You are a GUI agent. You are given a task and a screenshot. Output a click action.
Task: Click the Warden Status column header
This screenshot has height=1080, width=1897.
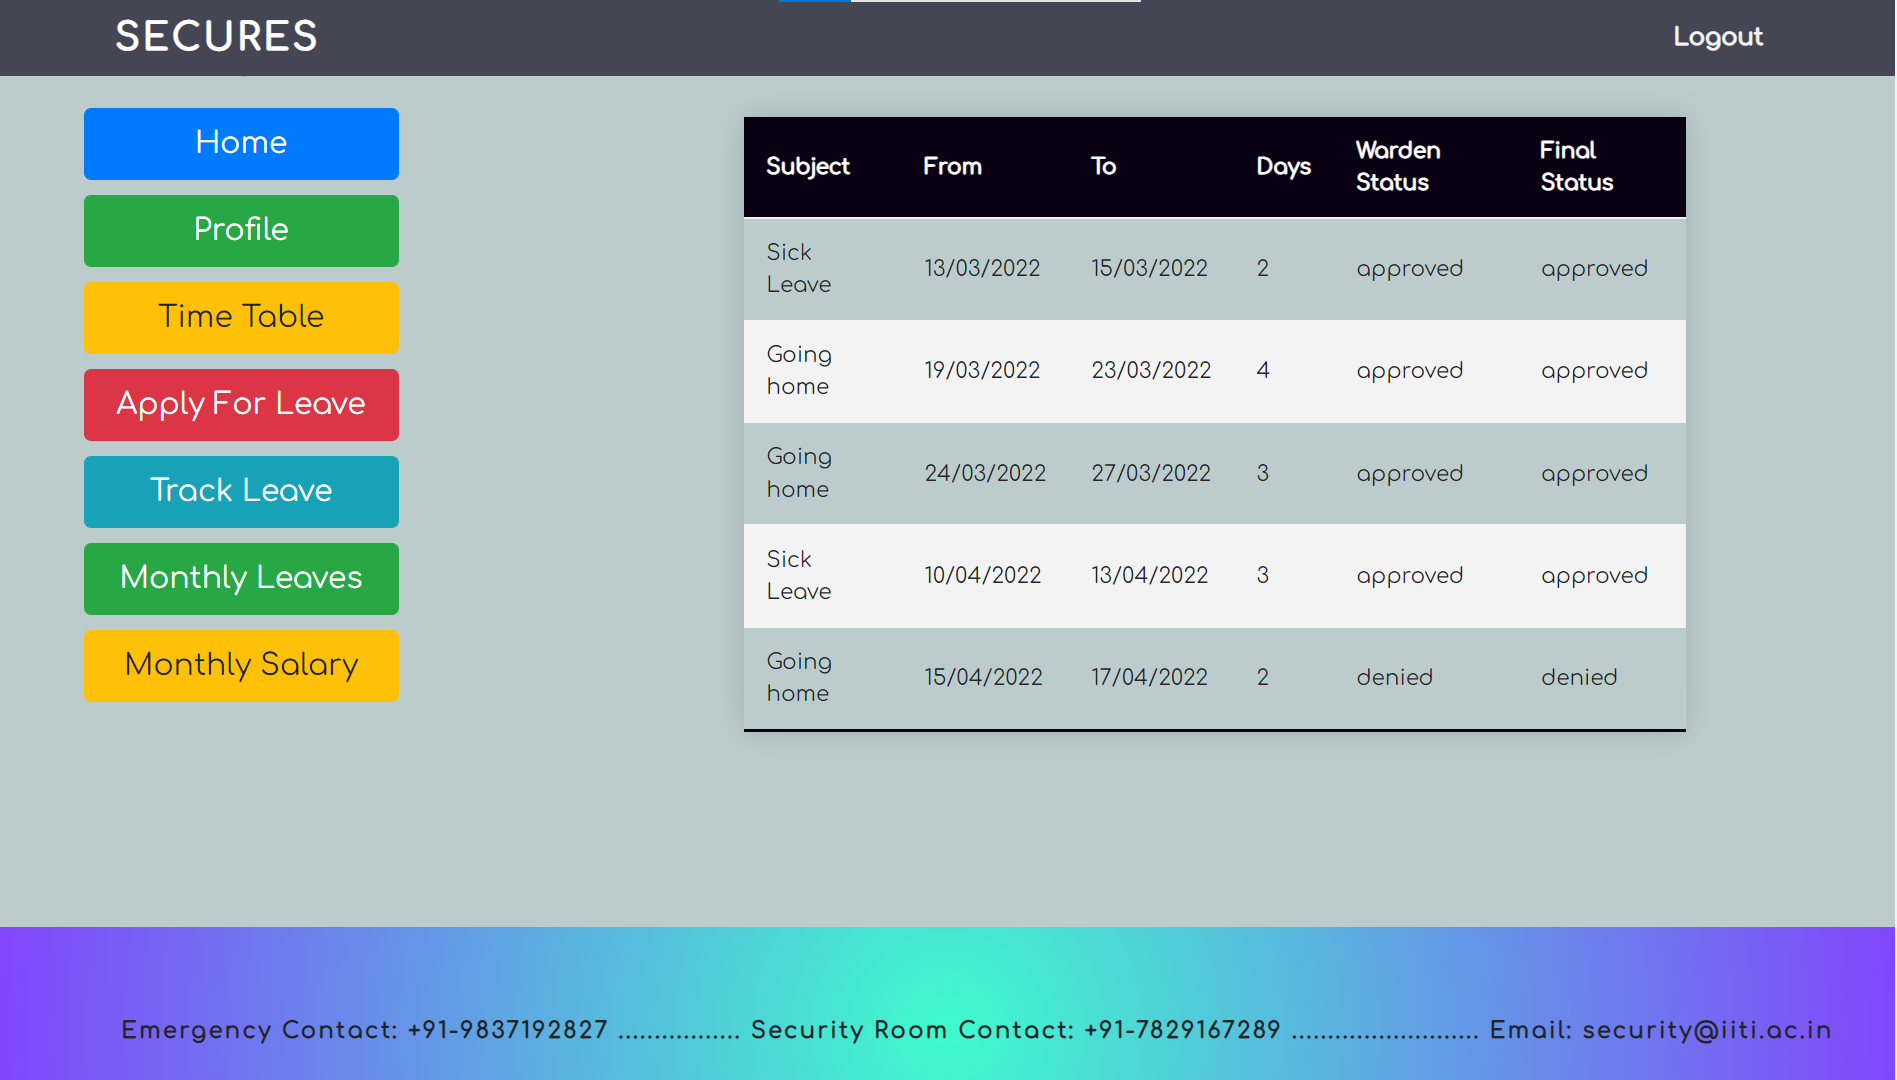1398,166
